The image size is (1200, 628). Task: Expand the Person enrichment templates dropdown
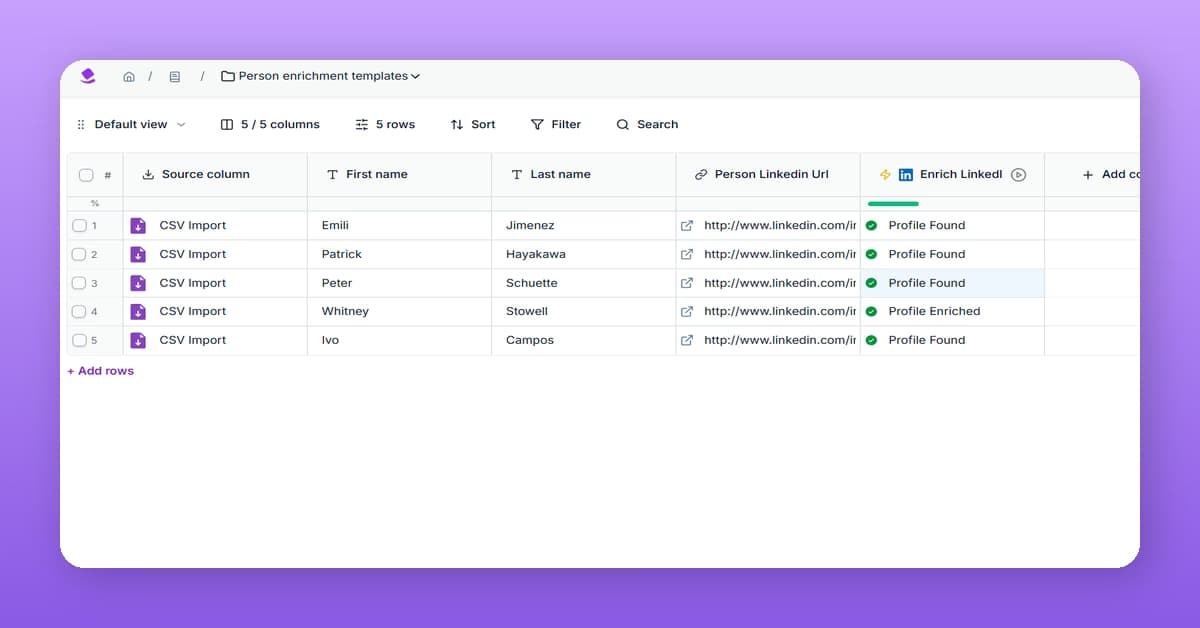[414, 76]
